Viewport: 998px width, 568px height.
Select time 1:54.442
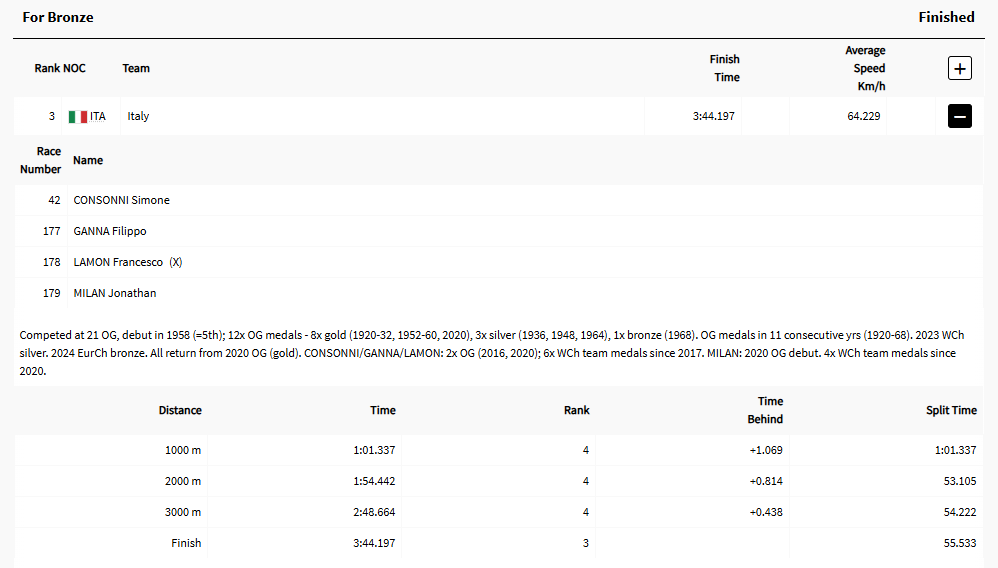point(374,481)
